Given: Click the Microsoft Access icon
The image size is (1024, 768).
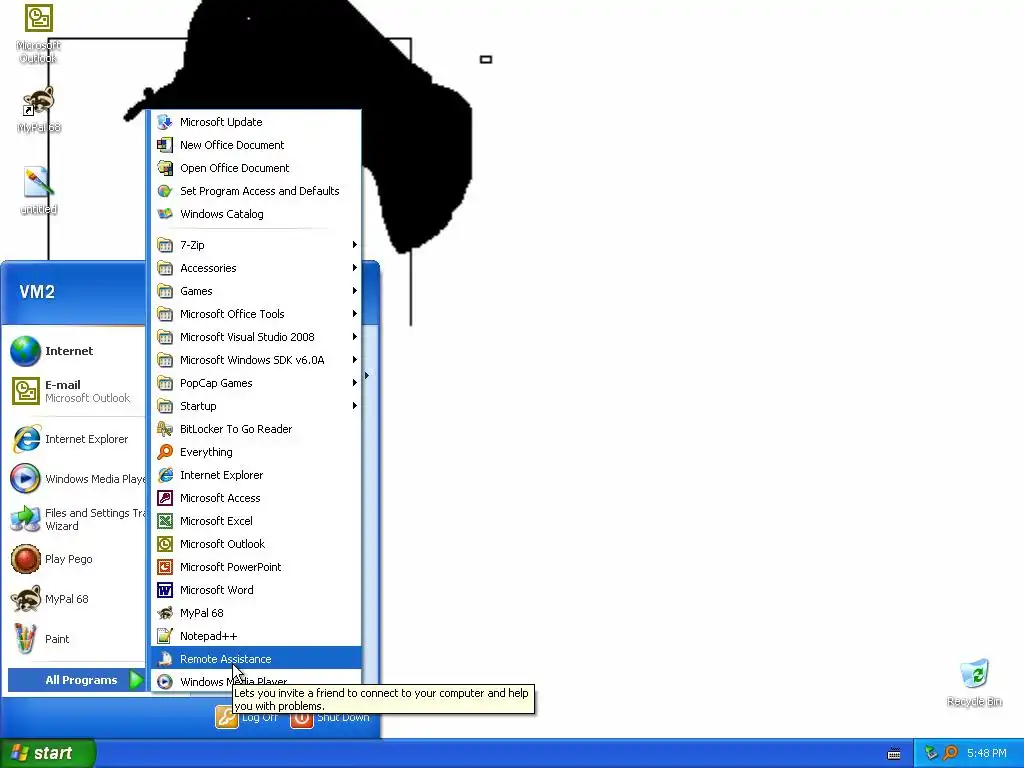Looking at the screenshot, I should point(165,498).
